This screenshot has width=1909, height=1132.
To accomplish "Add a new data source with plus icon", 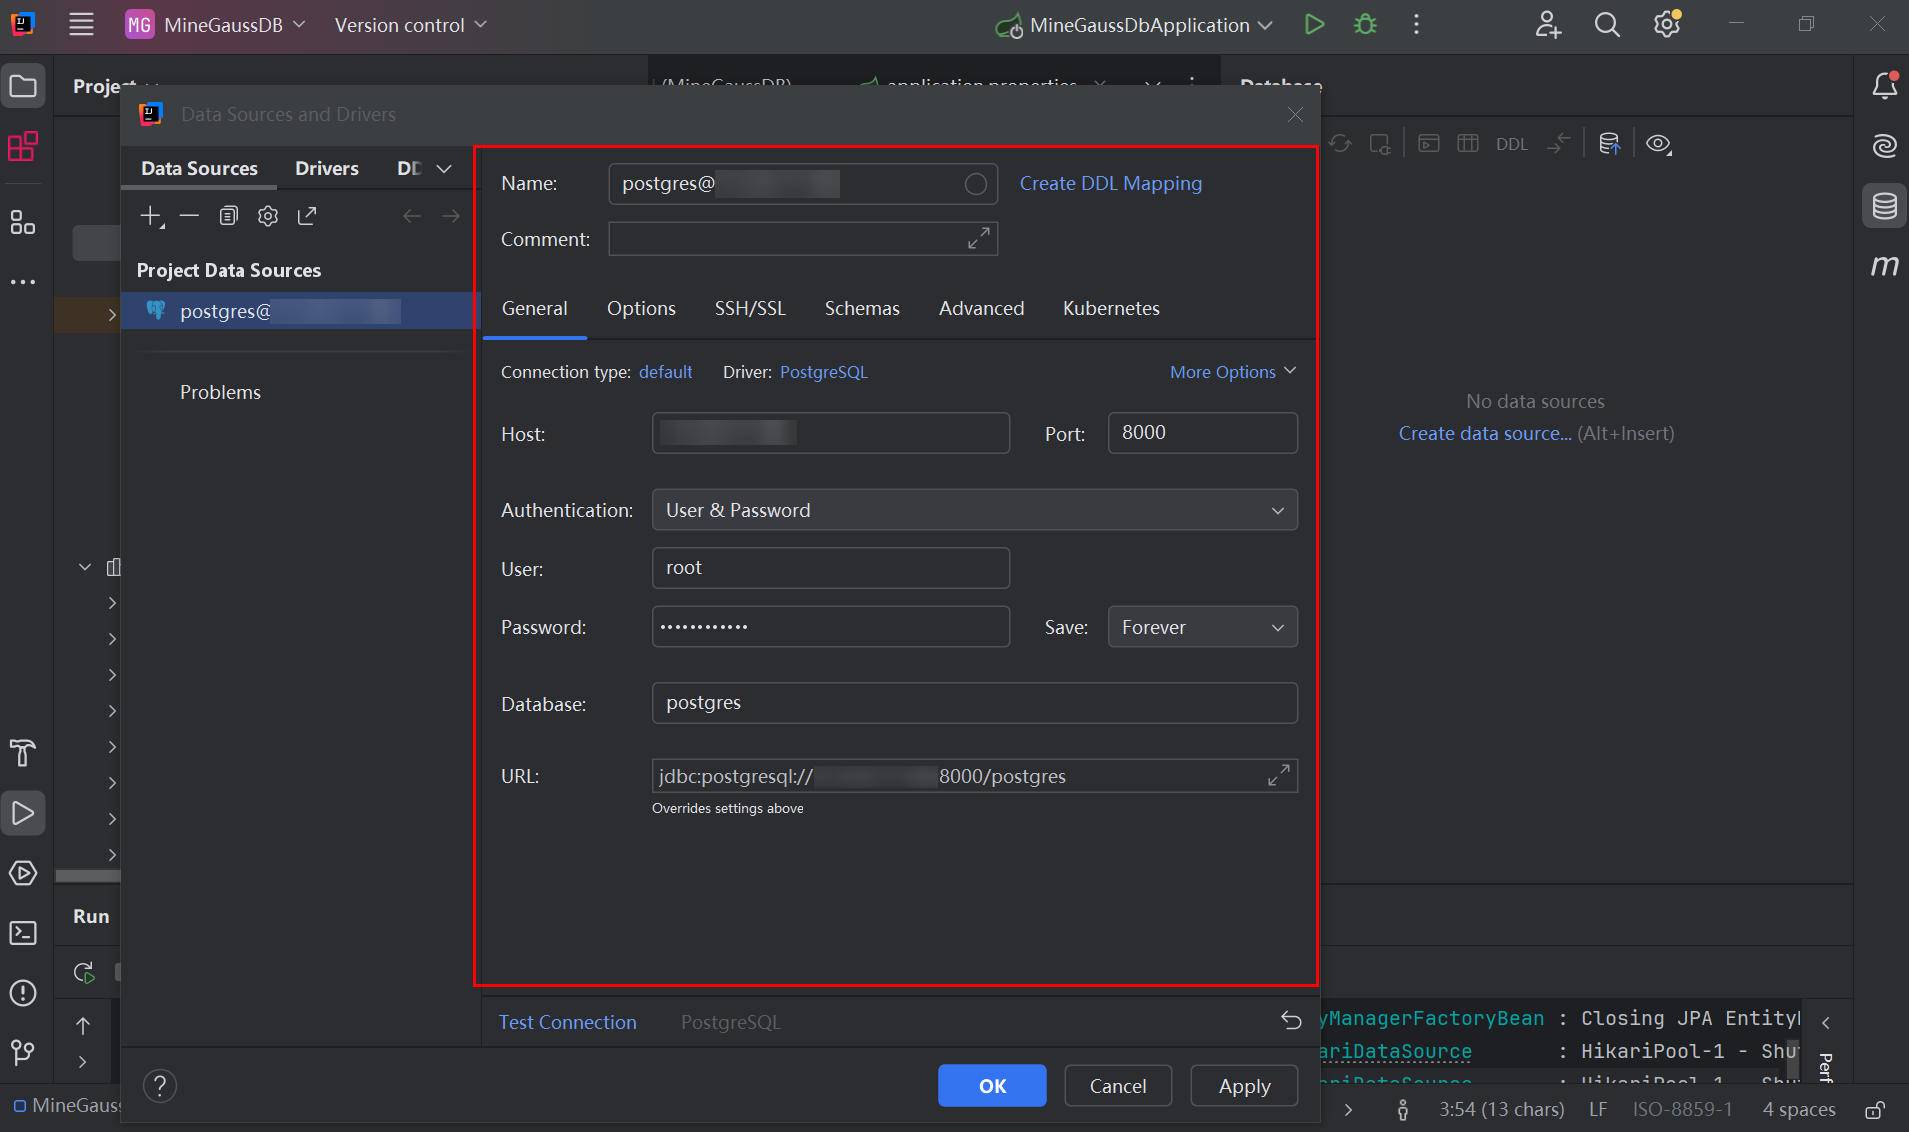I will pos(151,216).
